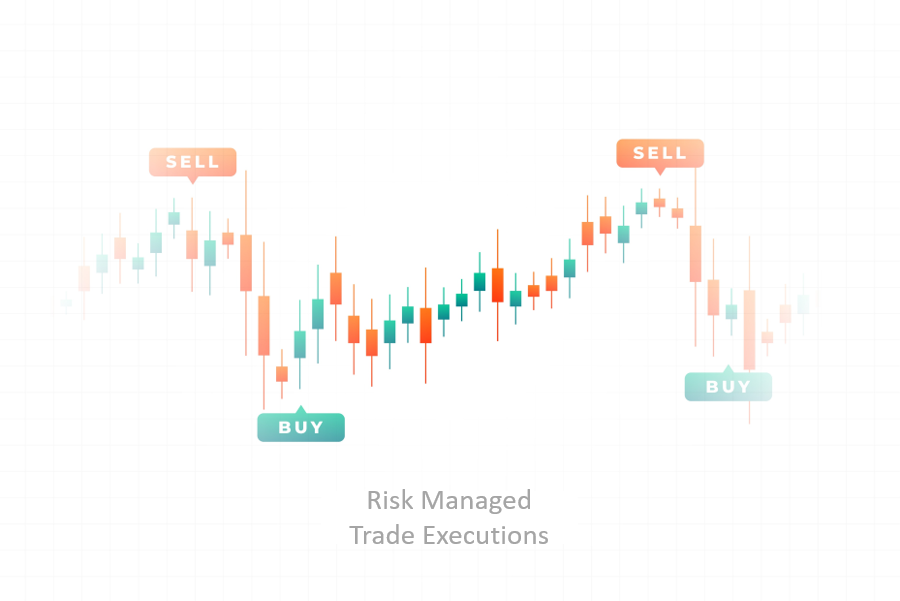The height and width of the screenshot is (601, 900).
Task: Select the faded BUY label on the right
Action: coord(728,386)
